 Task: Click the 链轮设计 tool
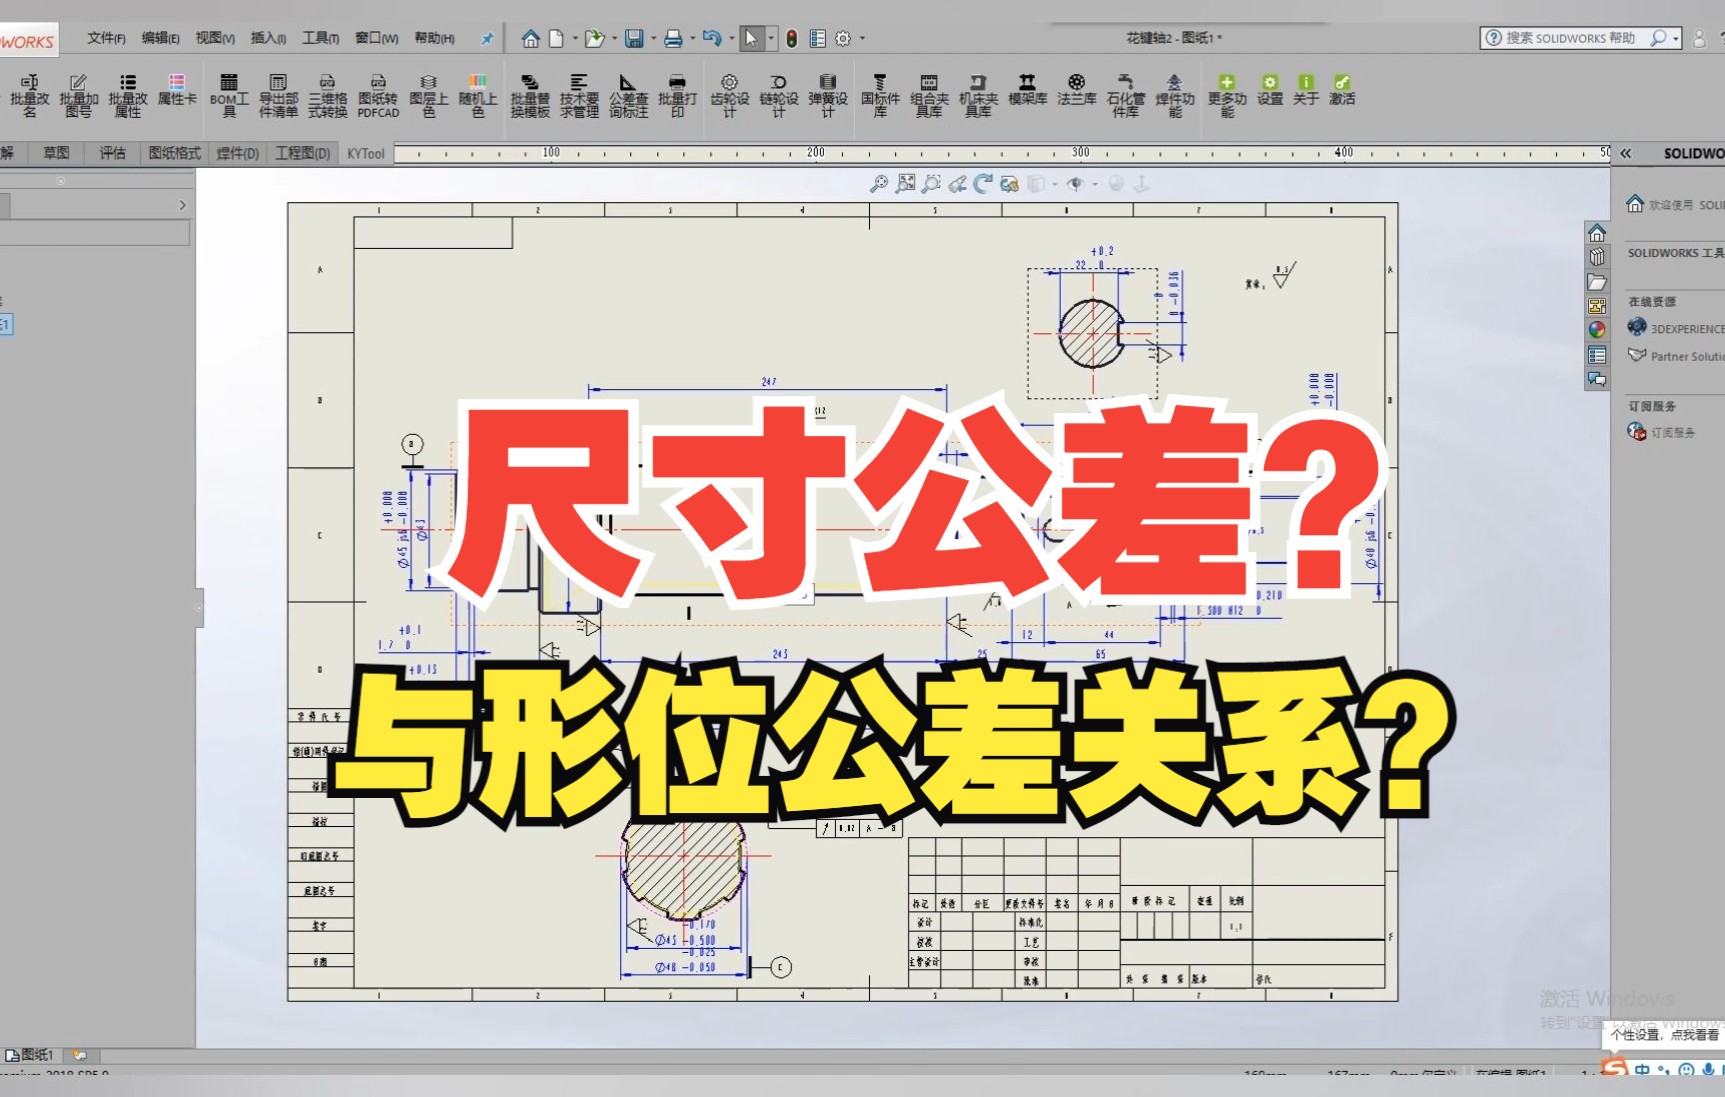point(779,96)
